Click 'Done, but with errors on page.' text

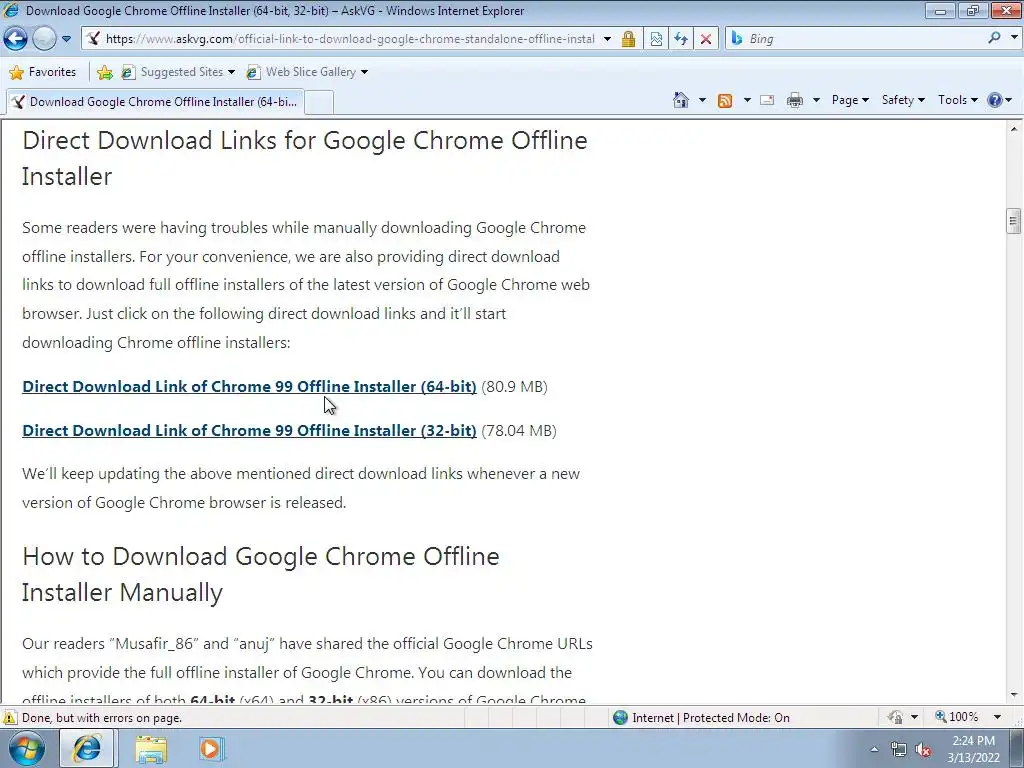(x=102, y=718)
